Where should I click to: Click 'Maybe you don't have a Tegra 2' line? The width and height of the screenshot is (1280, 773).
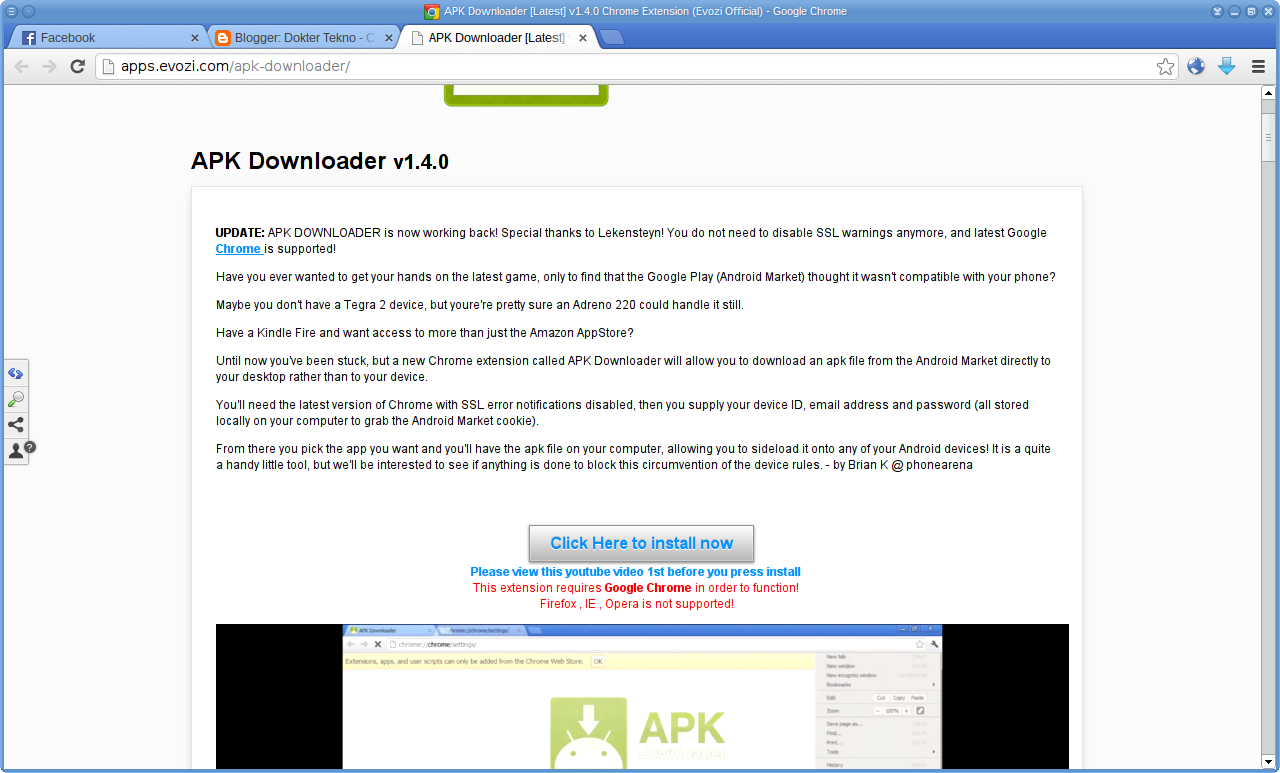pyautogui.click(x=480, y=305)
